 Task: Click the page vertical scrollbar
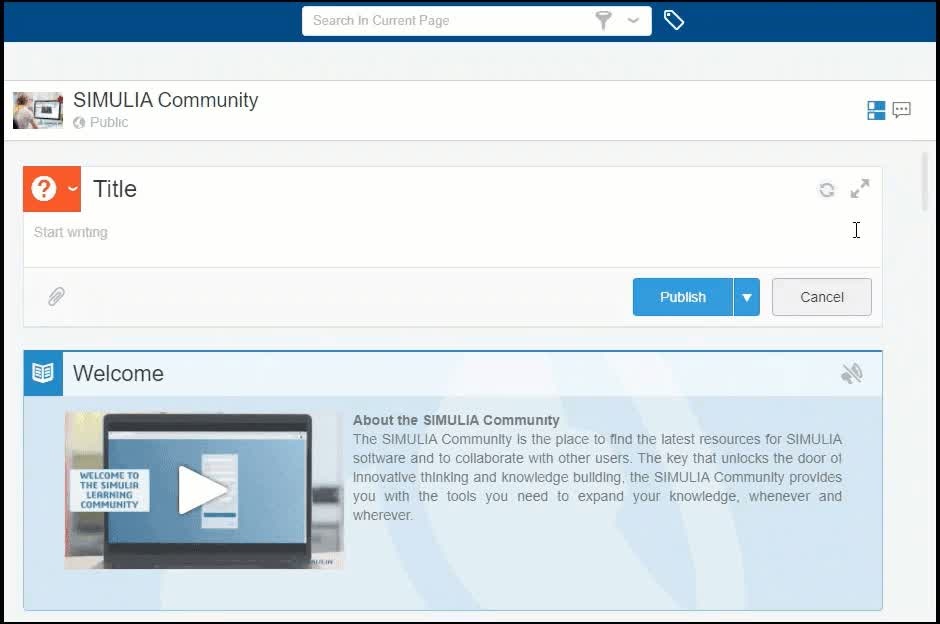tap(925, 182)
